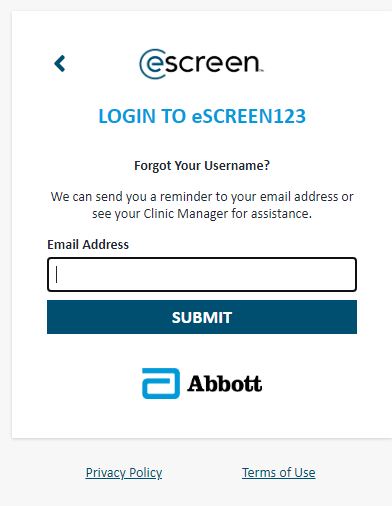The width and height of the screenshot is (392, 506).
Task: Go back using the left chevron arrow
Action: (x=60, y=63)
